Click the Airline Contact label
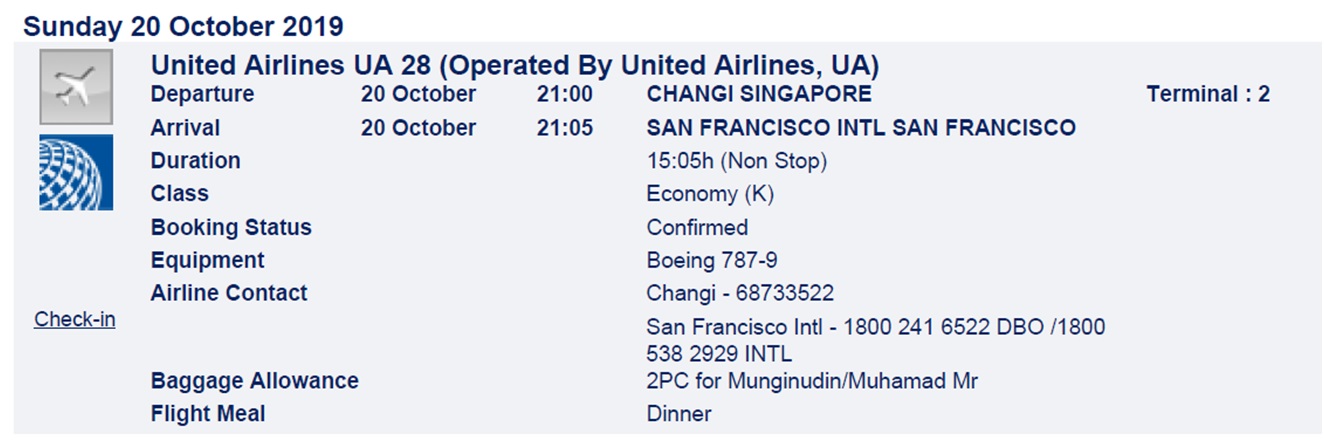The width and height of the screenshot is (1324, 440). [x=229, y=293]
